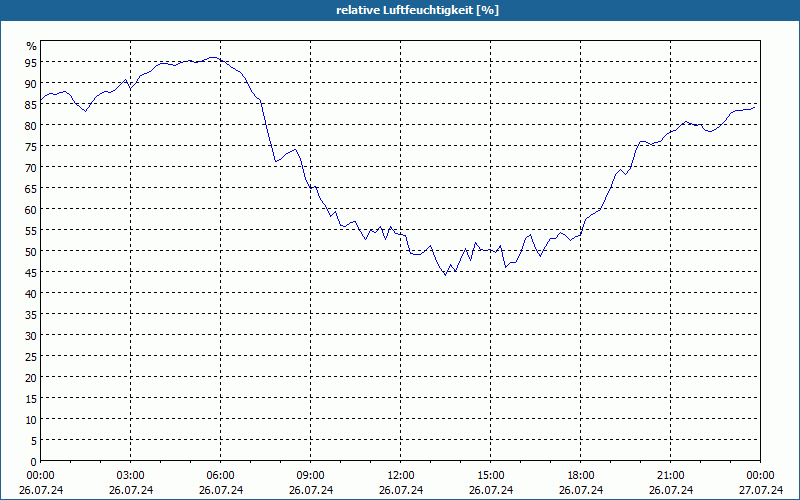This screenshot has height=500, width=800.
Task: Click the y-axis value 70
Action: point(31,167)
